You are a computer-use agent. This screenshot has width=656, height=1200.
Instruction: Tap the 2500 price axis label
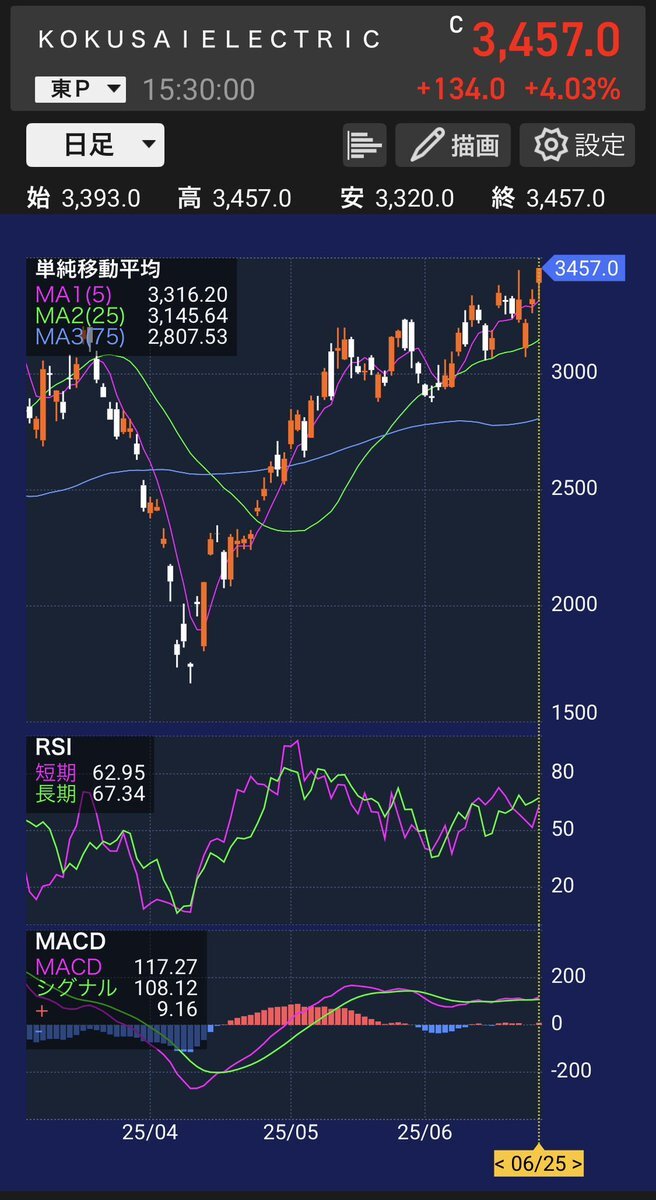click(x=574, y=488)
